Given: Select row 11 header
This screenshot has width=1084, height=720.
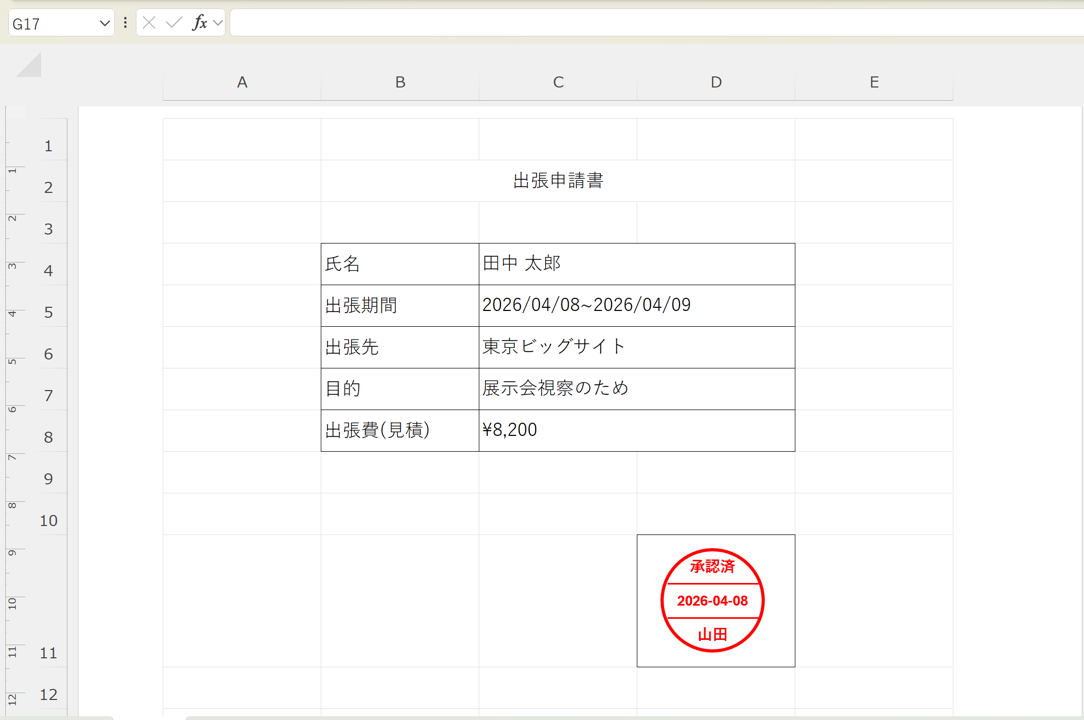Looking at the screenshot, I should tap(48, 653).
